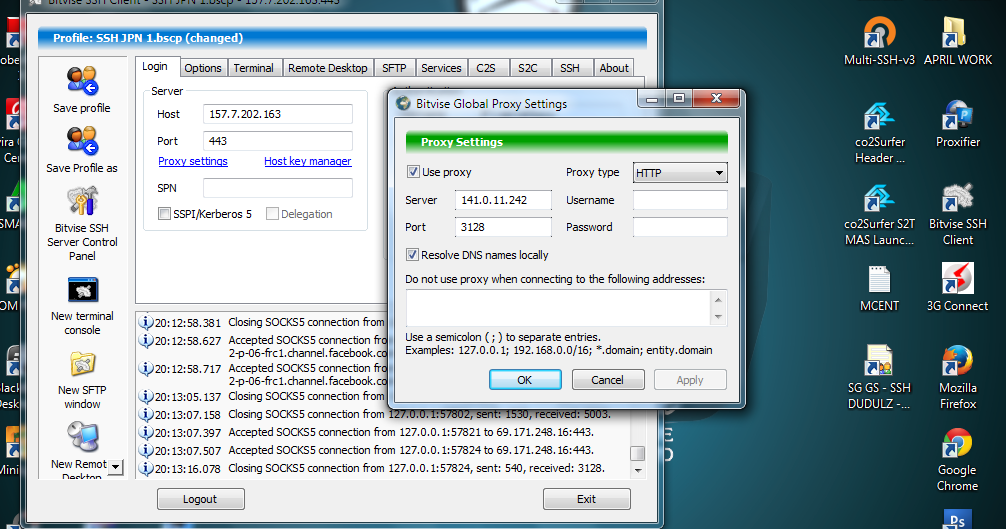Viewport: 1006px width, 529px height.
Task: Click info icon of 20:12:58.381 log entry
Action: [x=146, y=322]
